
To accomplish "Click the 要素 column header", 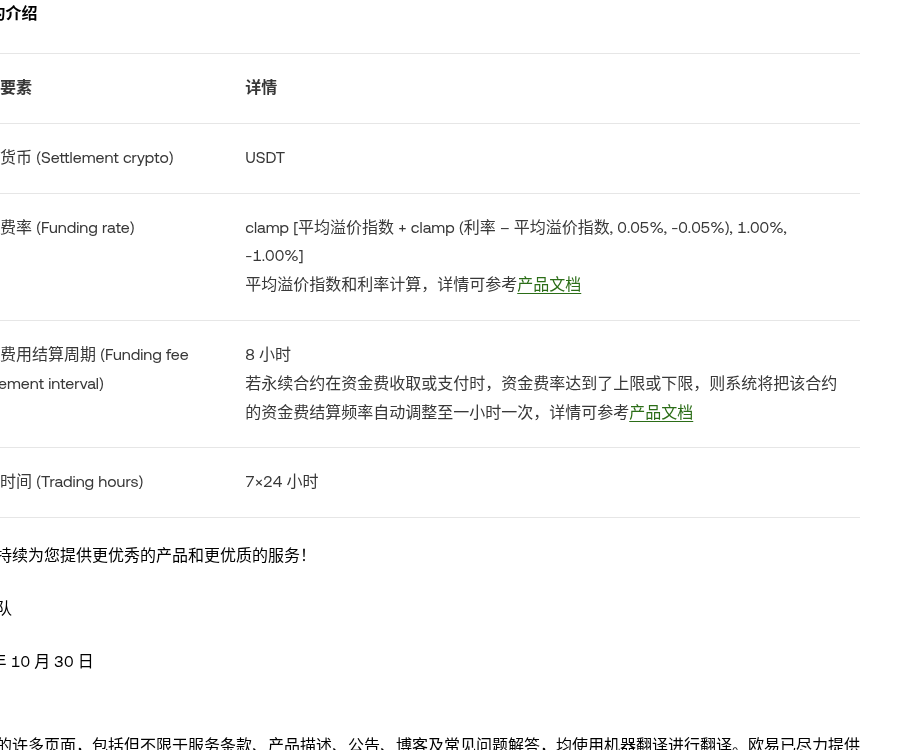I will pos(16,87).
